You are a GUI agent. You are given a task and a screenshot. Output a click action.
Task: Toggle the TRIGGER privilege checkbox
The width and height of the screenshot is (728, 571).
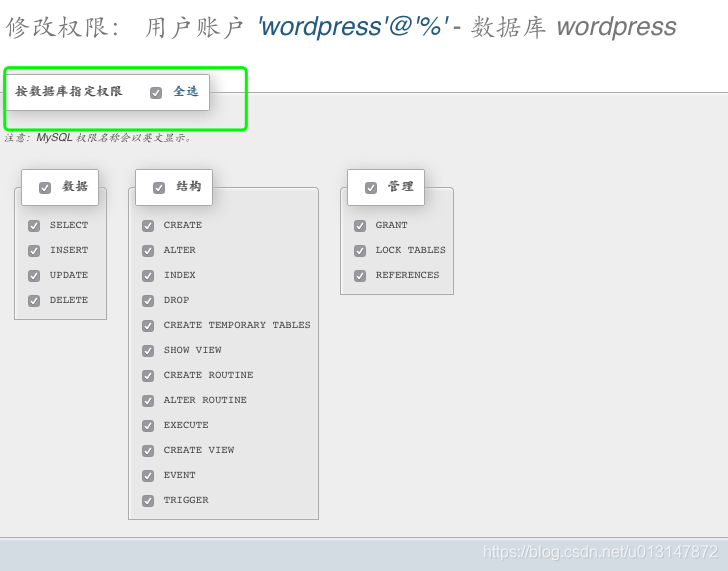[148, 501]
